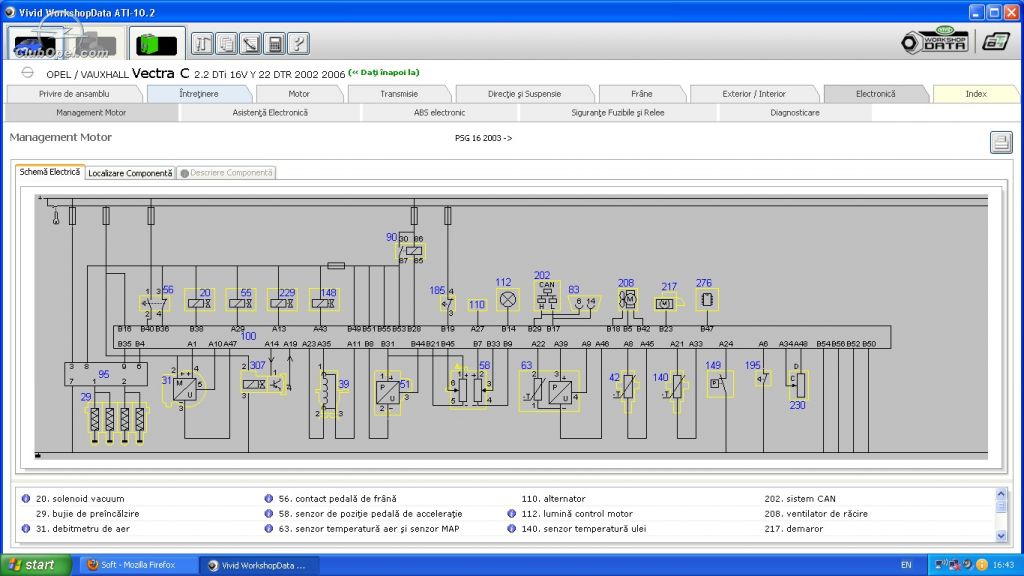1024x576 pixels.
Task: Switch to Soft - Mozilla Firefox in taskbar
Action: [x=138, y=565]
